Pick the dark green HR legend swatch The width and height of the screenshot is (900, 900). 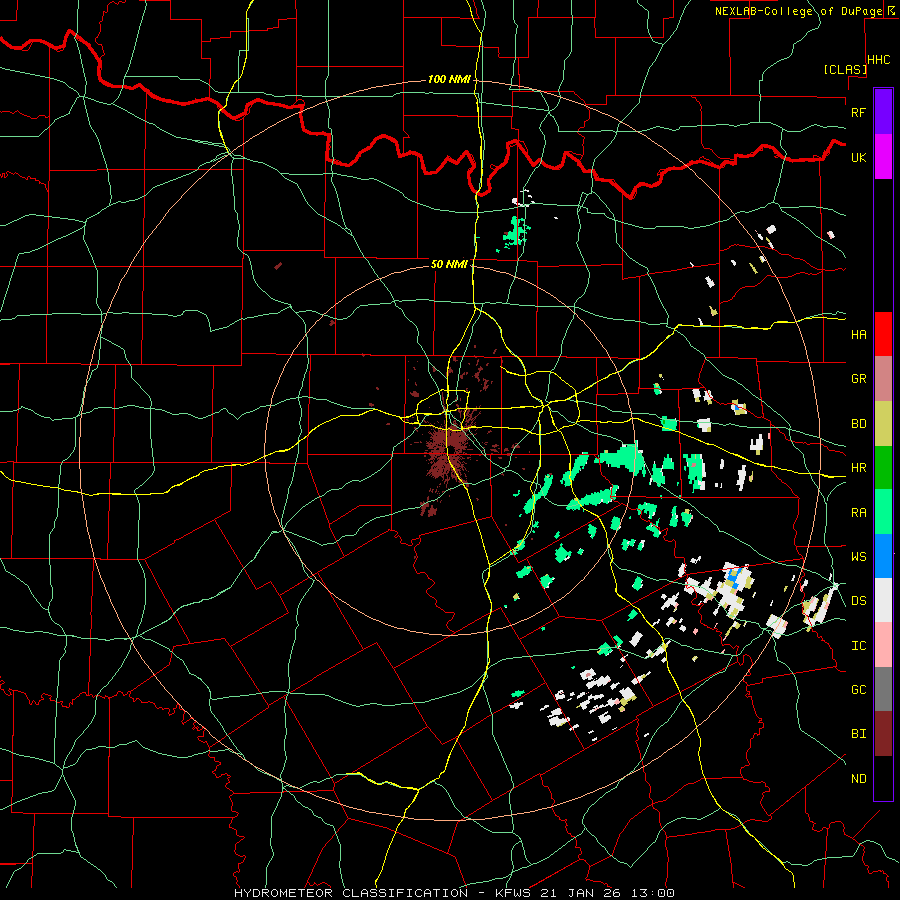[x=883, y=468]
